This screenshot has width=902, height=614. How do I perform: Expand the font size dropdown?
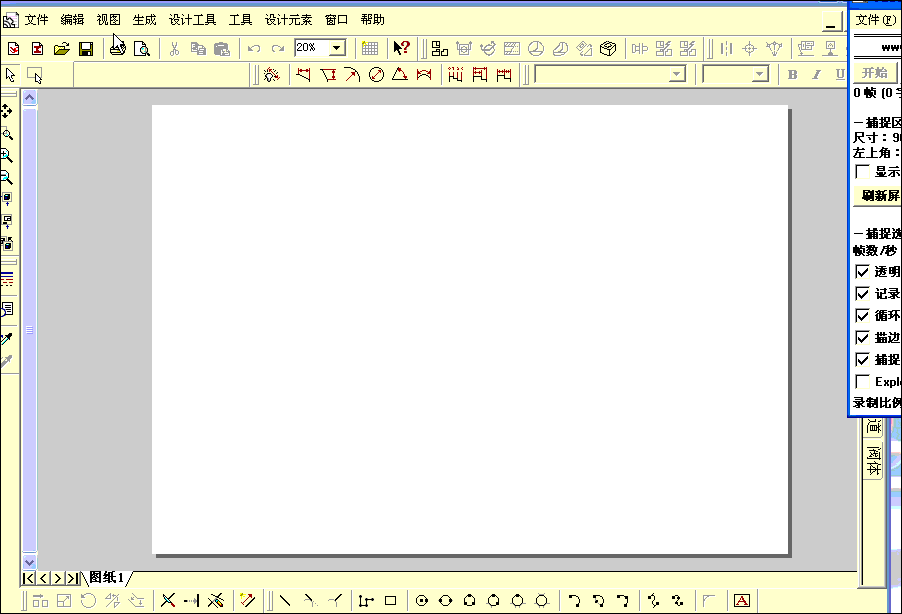[x=760, y=74]
